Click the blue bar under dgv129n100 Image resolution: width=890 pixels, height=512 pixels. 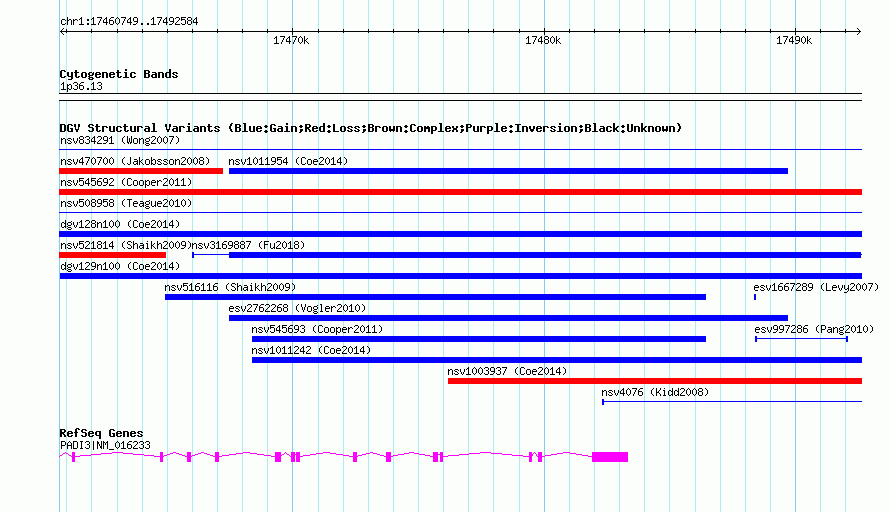pos(460,276)
